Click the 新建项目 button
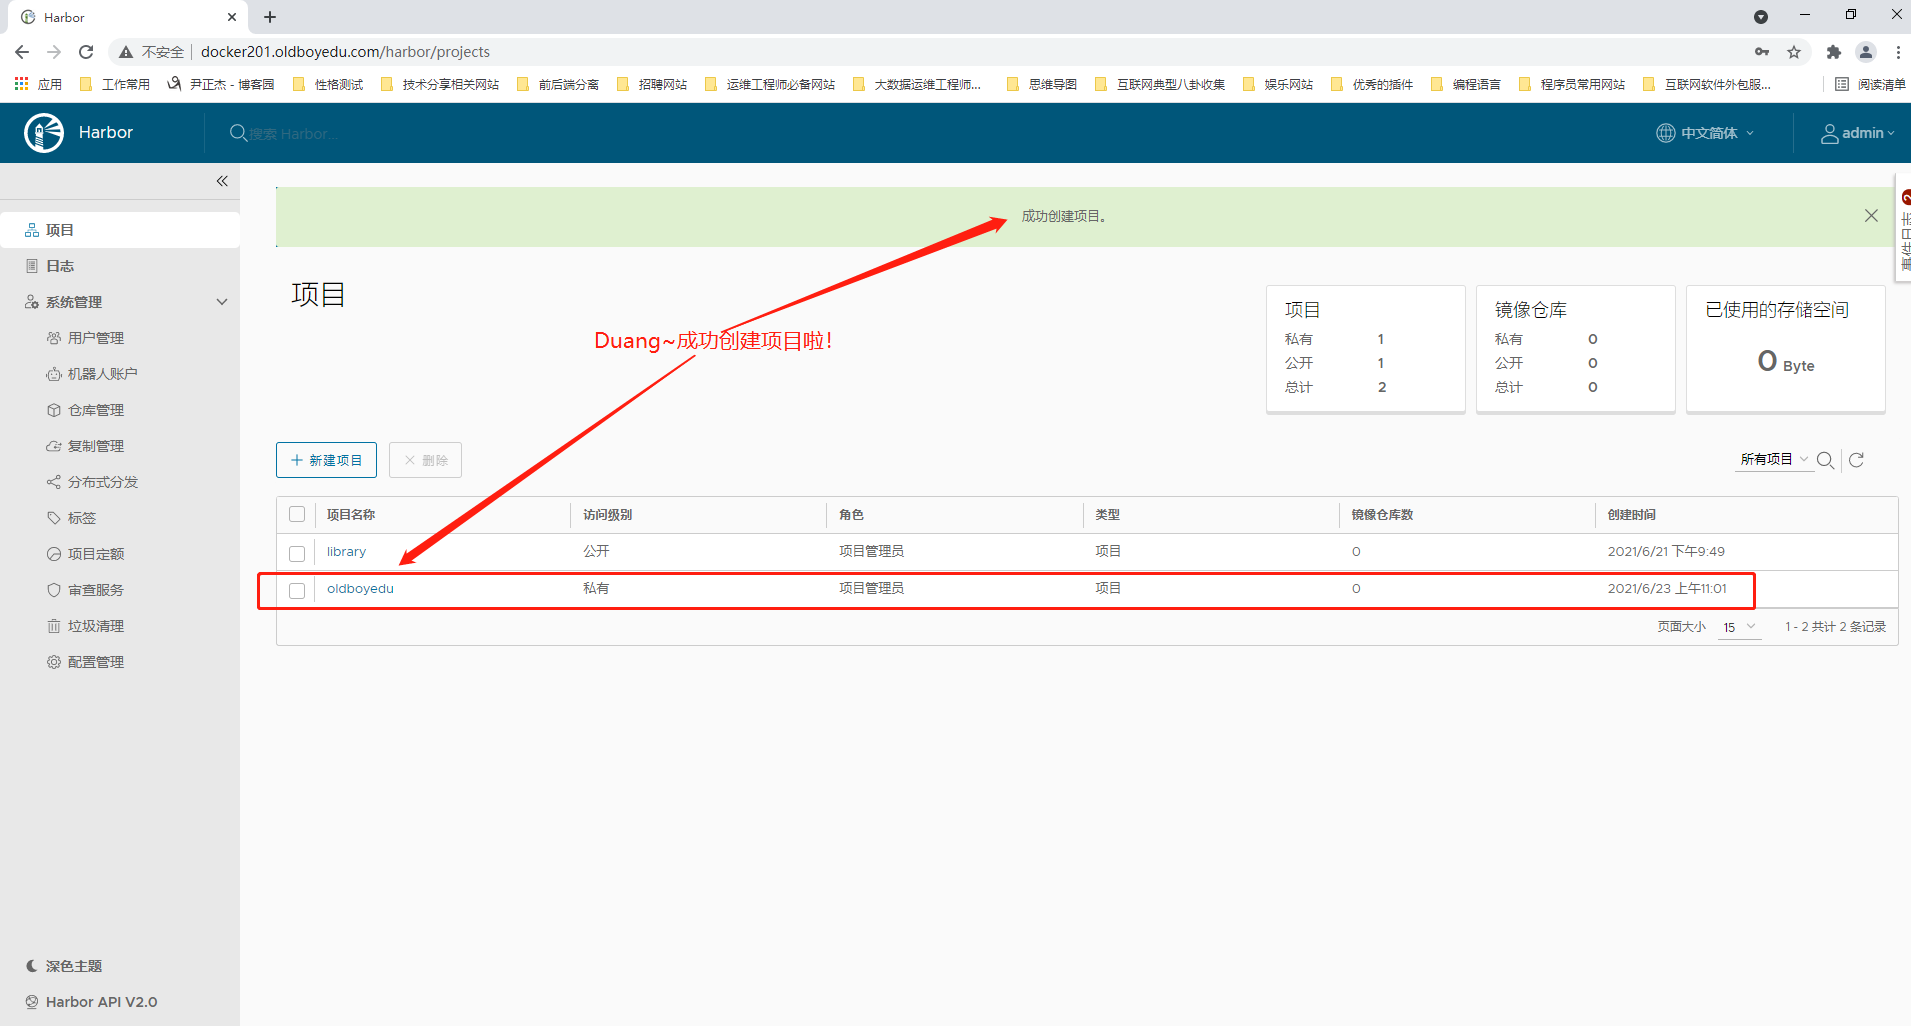This screenshot has width=1911, height=1026. coord(326,460)
